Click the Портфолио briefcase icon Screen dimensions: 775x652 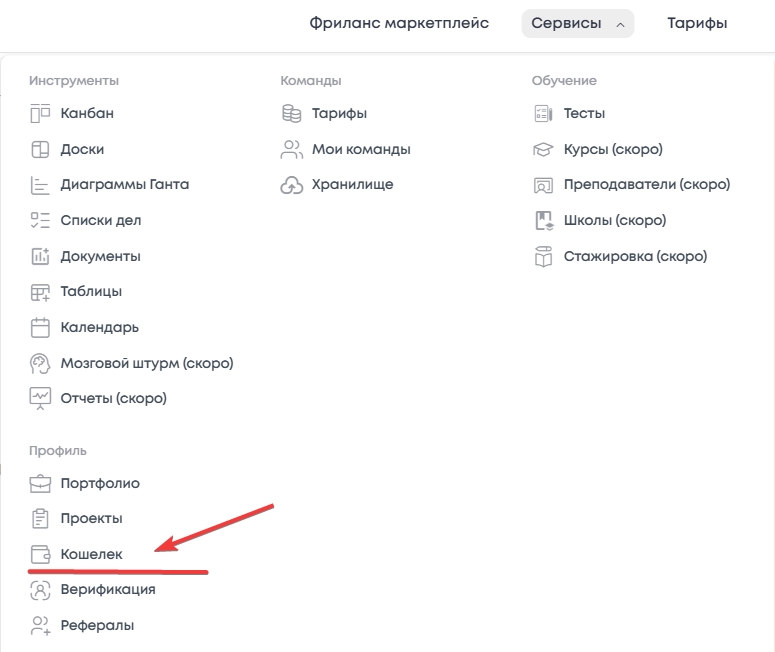[40, 484]
